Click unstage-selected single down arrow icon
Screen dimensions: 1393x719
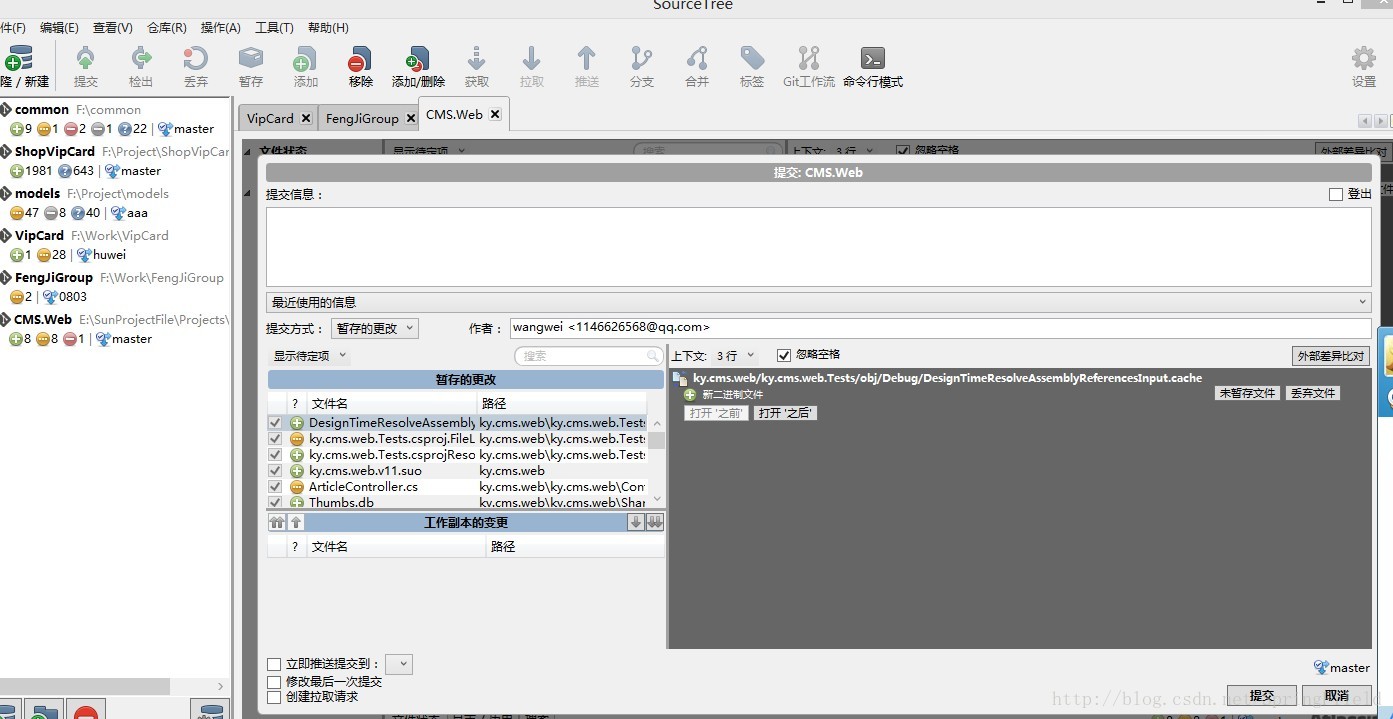pyautogui.click(x=636, y=523)
